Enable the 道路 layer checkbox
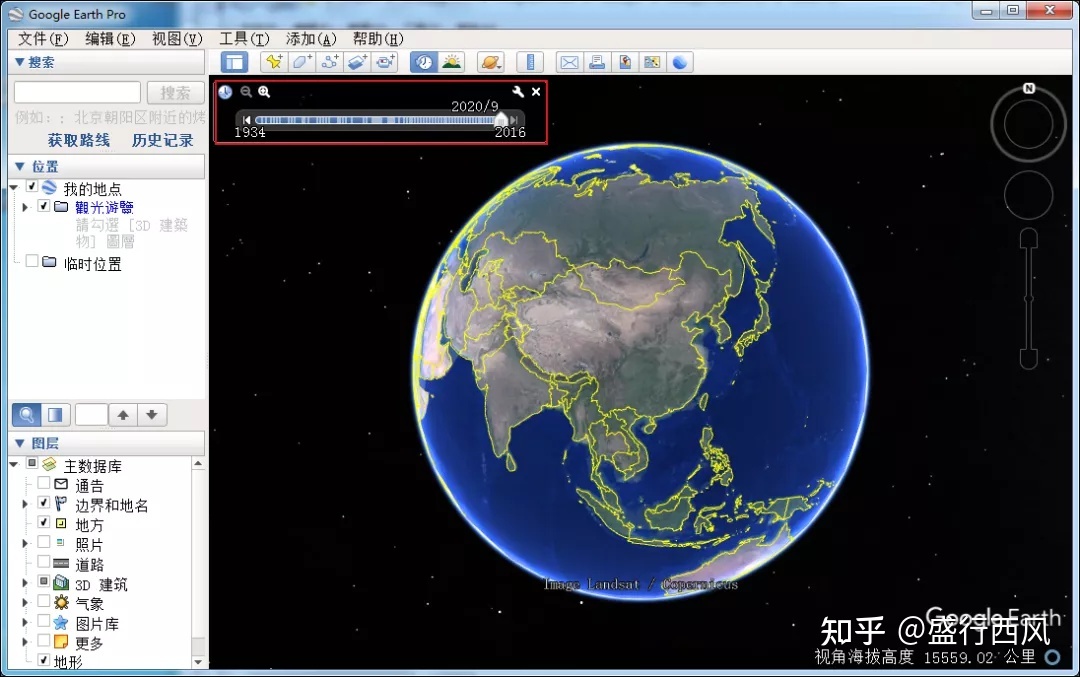Screen dimensions: 1080x677 [43, 562]
